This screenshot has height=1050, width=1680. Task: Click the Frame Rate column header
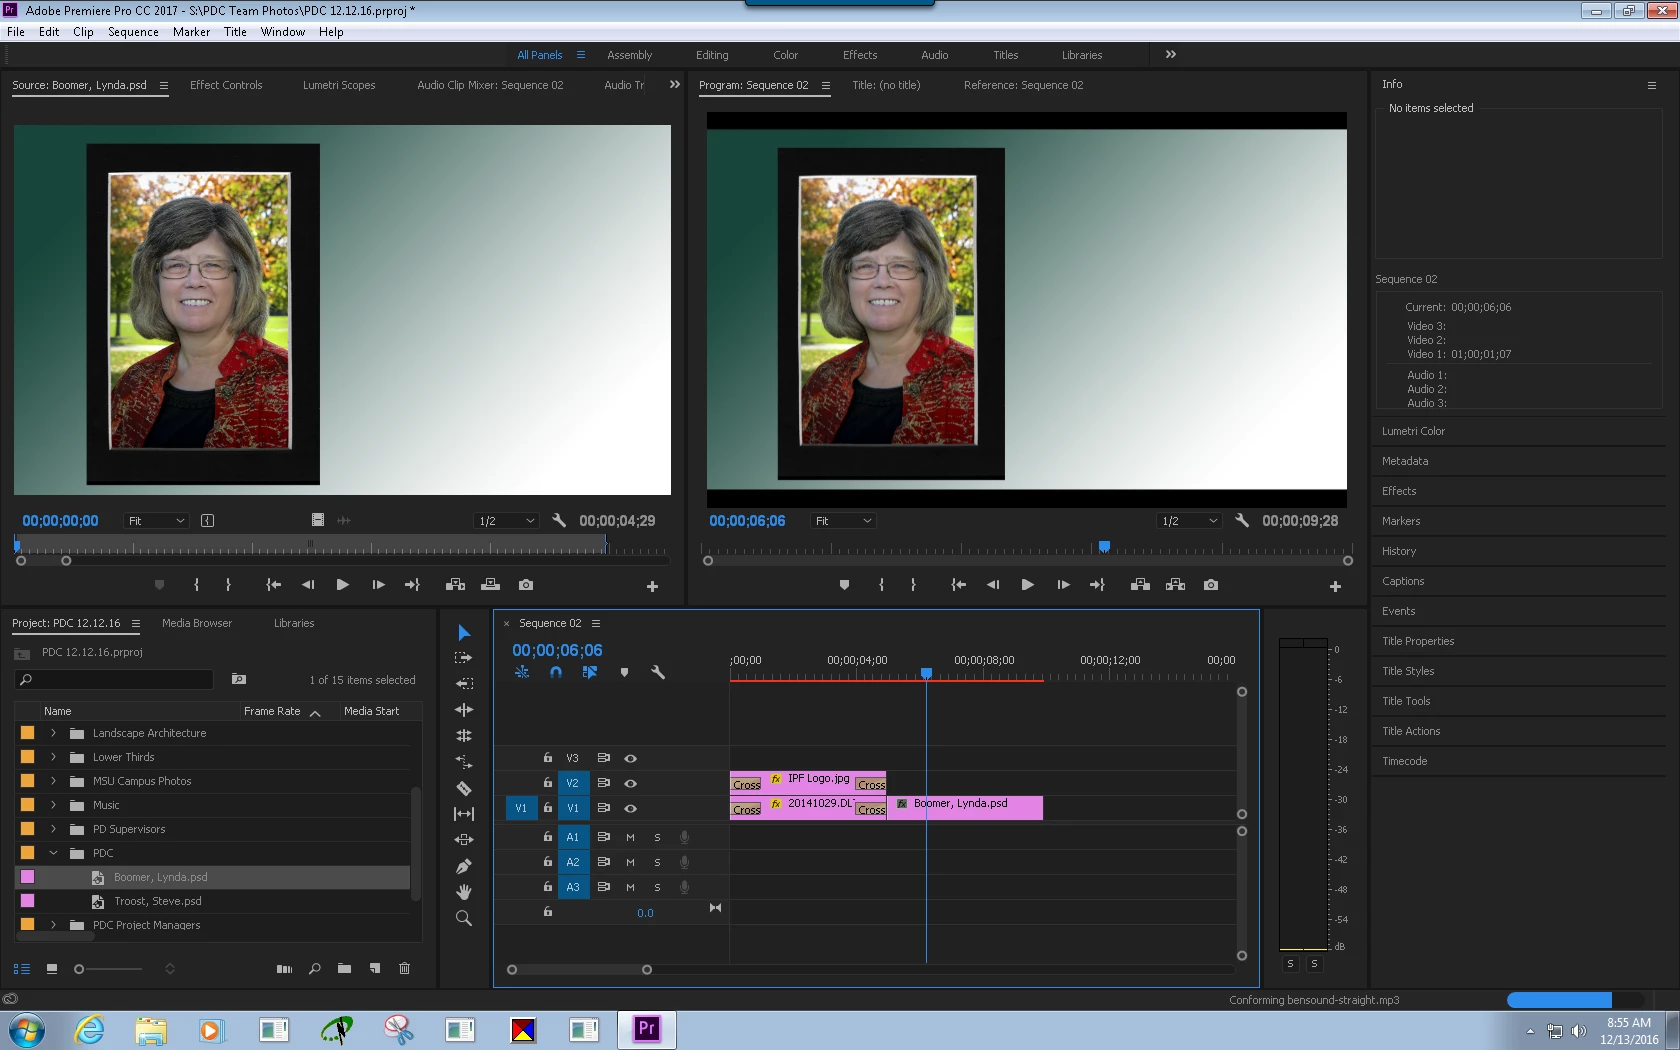pyautogui.click(x=272, y=711)
